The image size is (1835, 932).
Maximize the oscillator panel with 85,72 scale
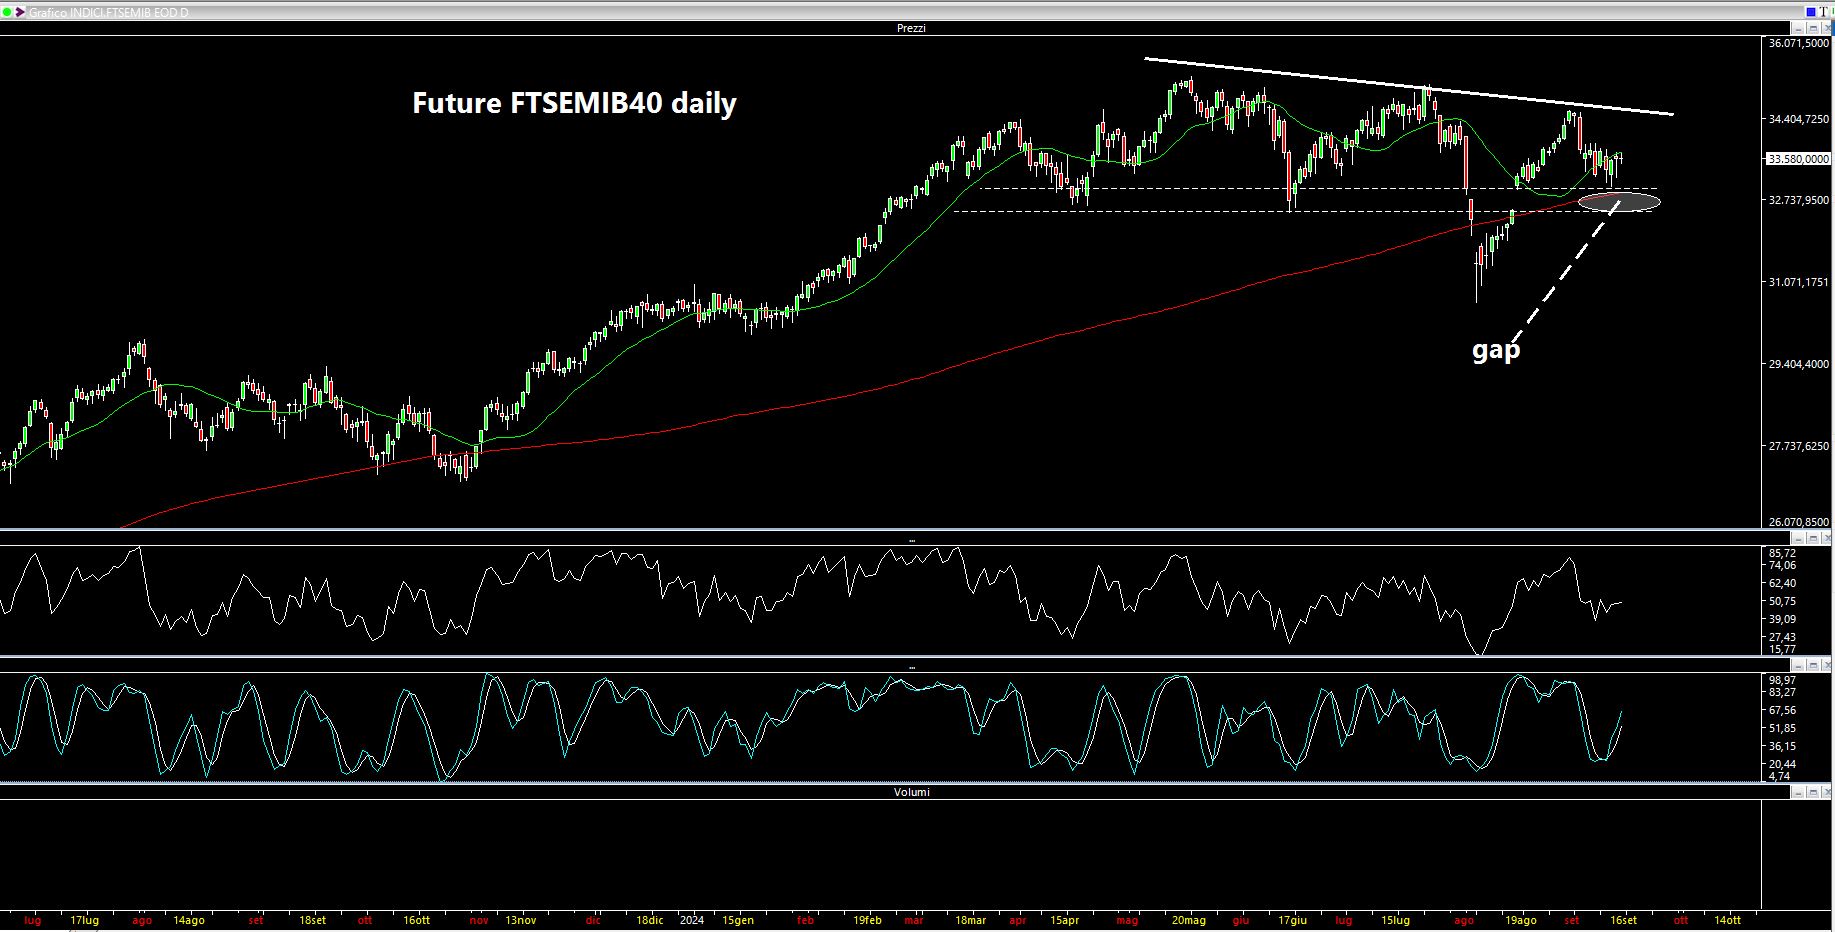[x=1813, y=539]
